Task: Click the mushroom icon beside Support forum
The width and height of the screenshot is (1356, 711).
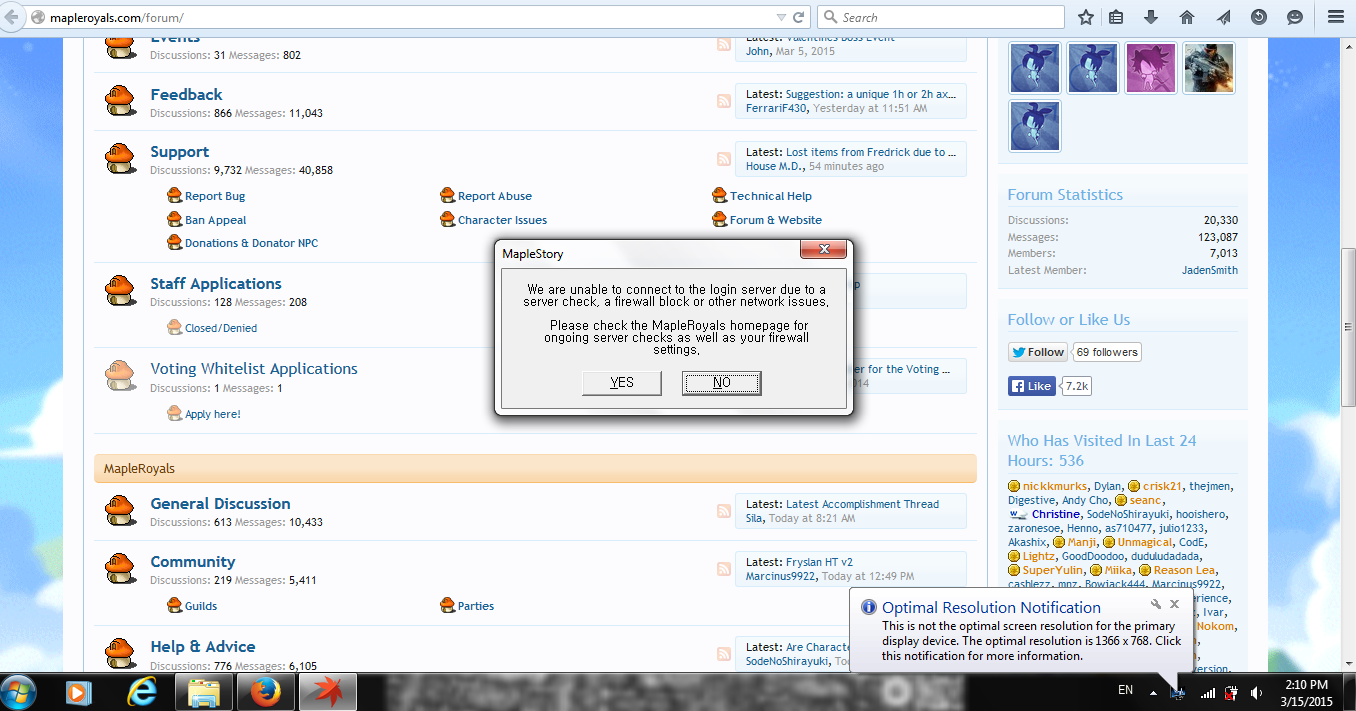Action: 120,158
